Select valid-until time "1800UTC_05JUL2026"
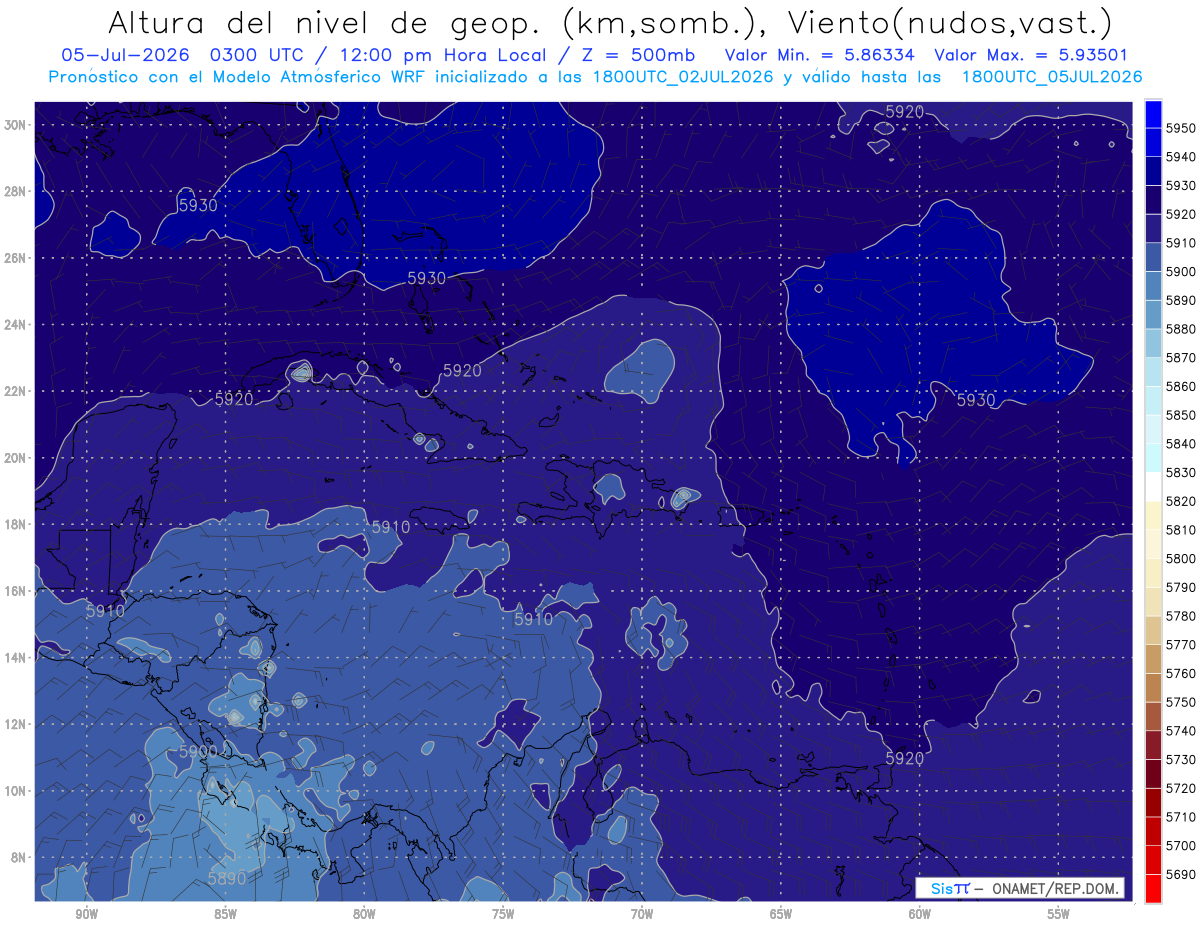Screen dimensions: 1200x927 click(1052, 77)
